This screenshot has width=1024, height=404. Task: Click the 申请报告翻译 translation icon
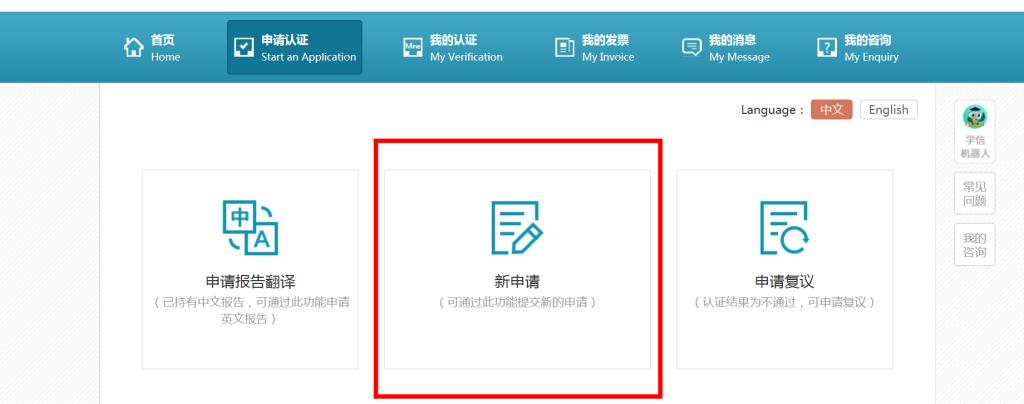coord(250,227)
